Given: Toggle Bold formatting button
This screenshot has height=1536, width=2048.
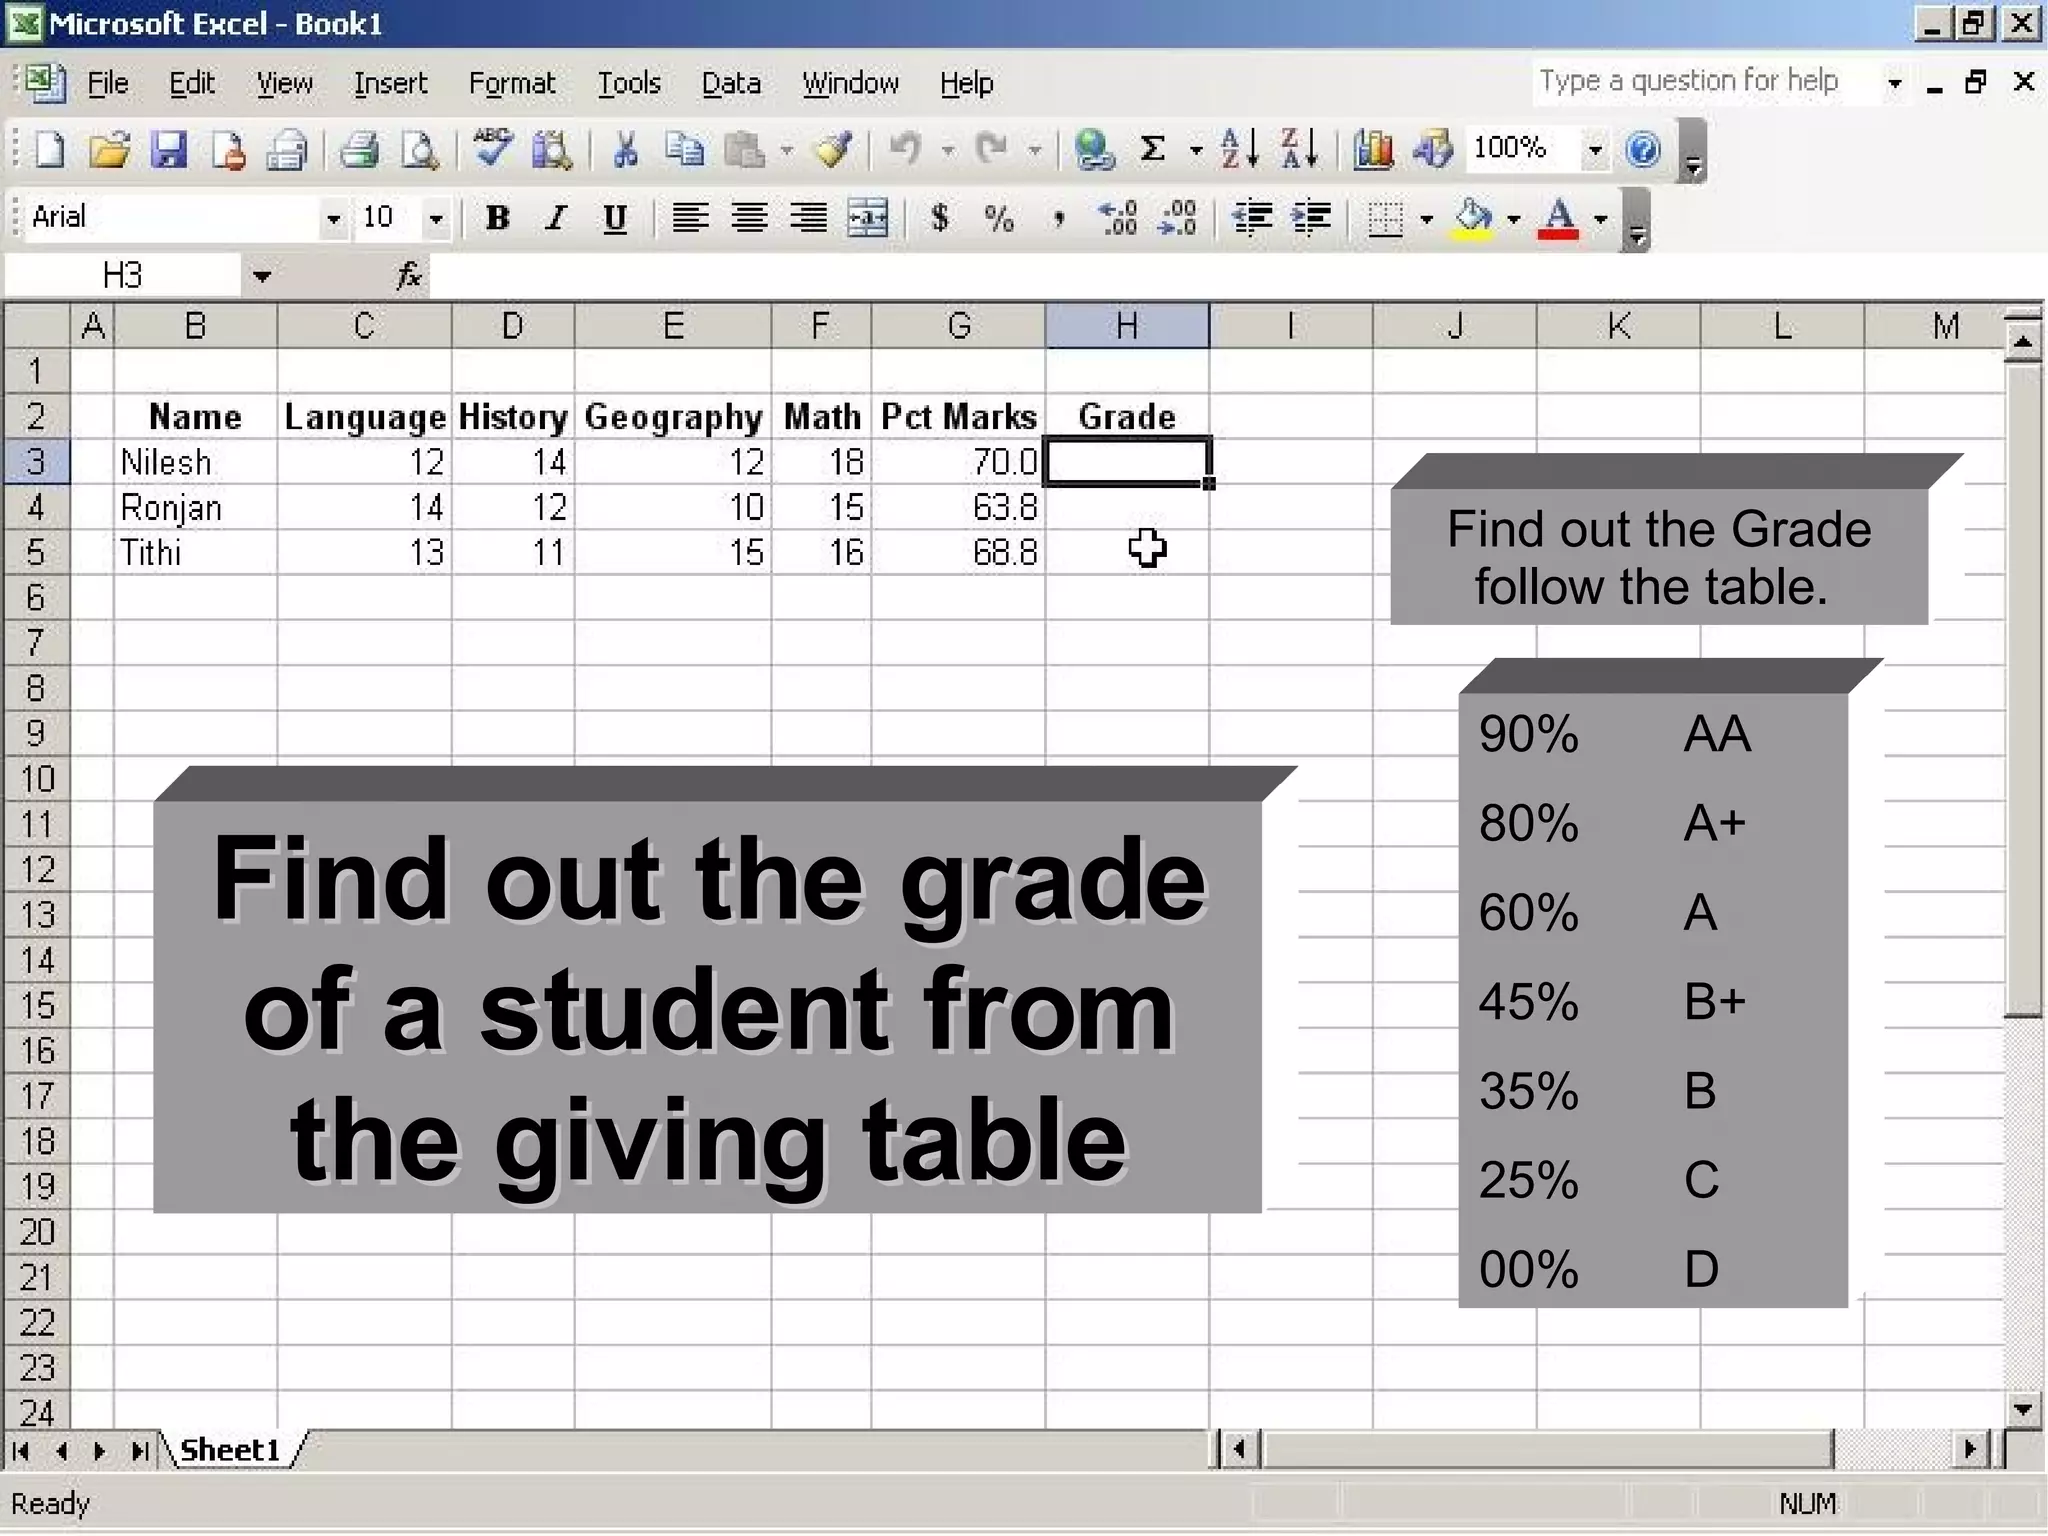Looking at the screenshot, I should click(497, 218).
